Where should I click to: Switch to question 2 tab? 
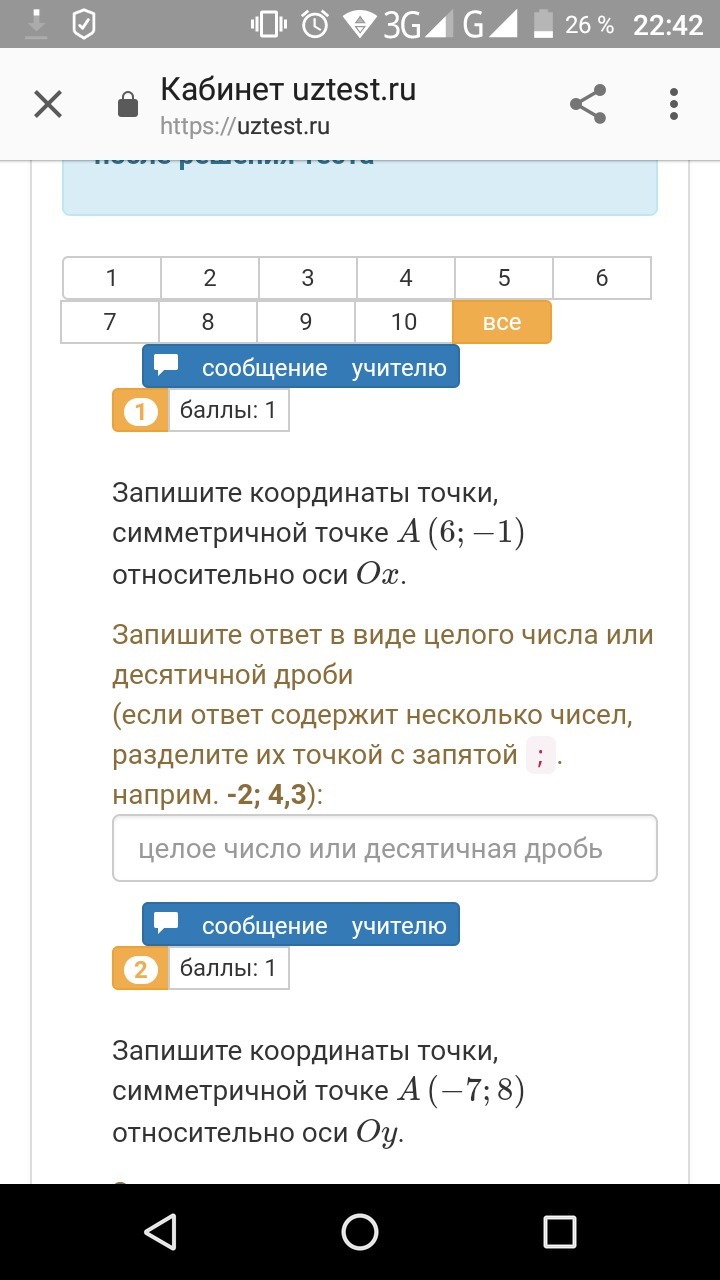pos(210,278)
